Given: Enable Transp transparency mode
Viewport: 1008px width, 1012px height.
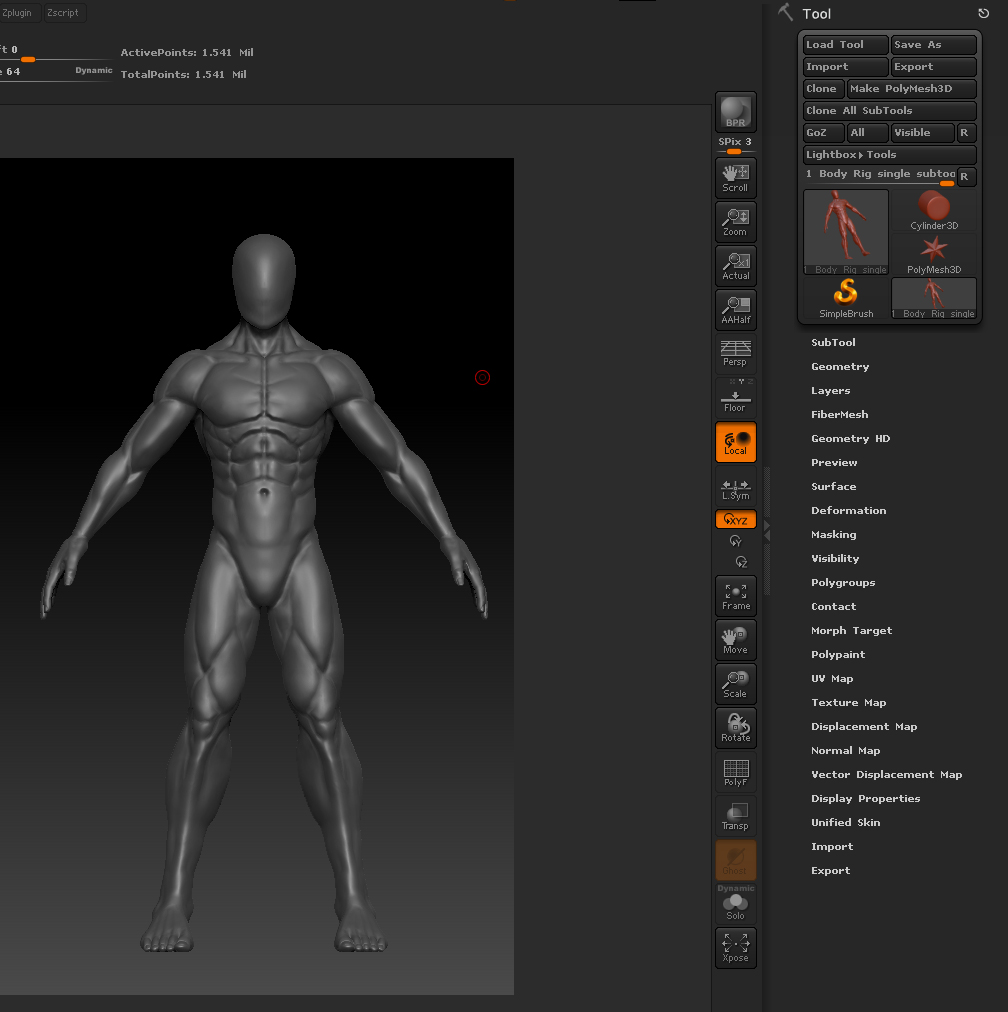Looking at the screenshot, I should [735, 815].
